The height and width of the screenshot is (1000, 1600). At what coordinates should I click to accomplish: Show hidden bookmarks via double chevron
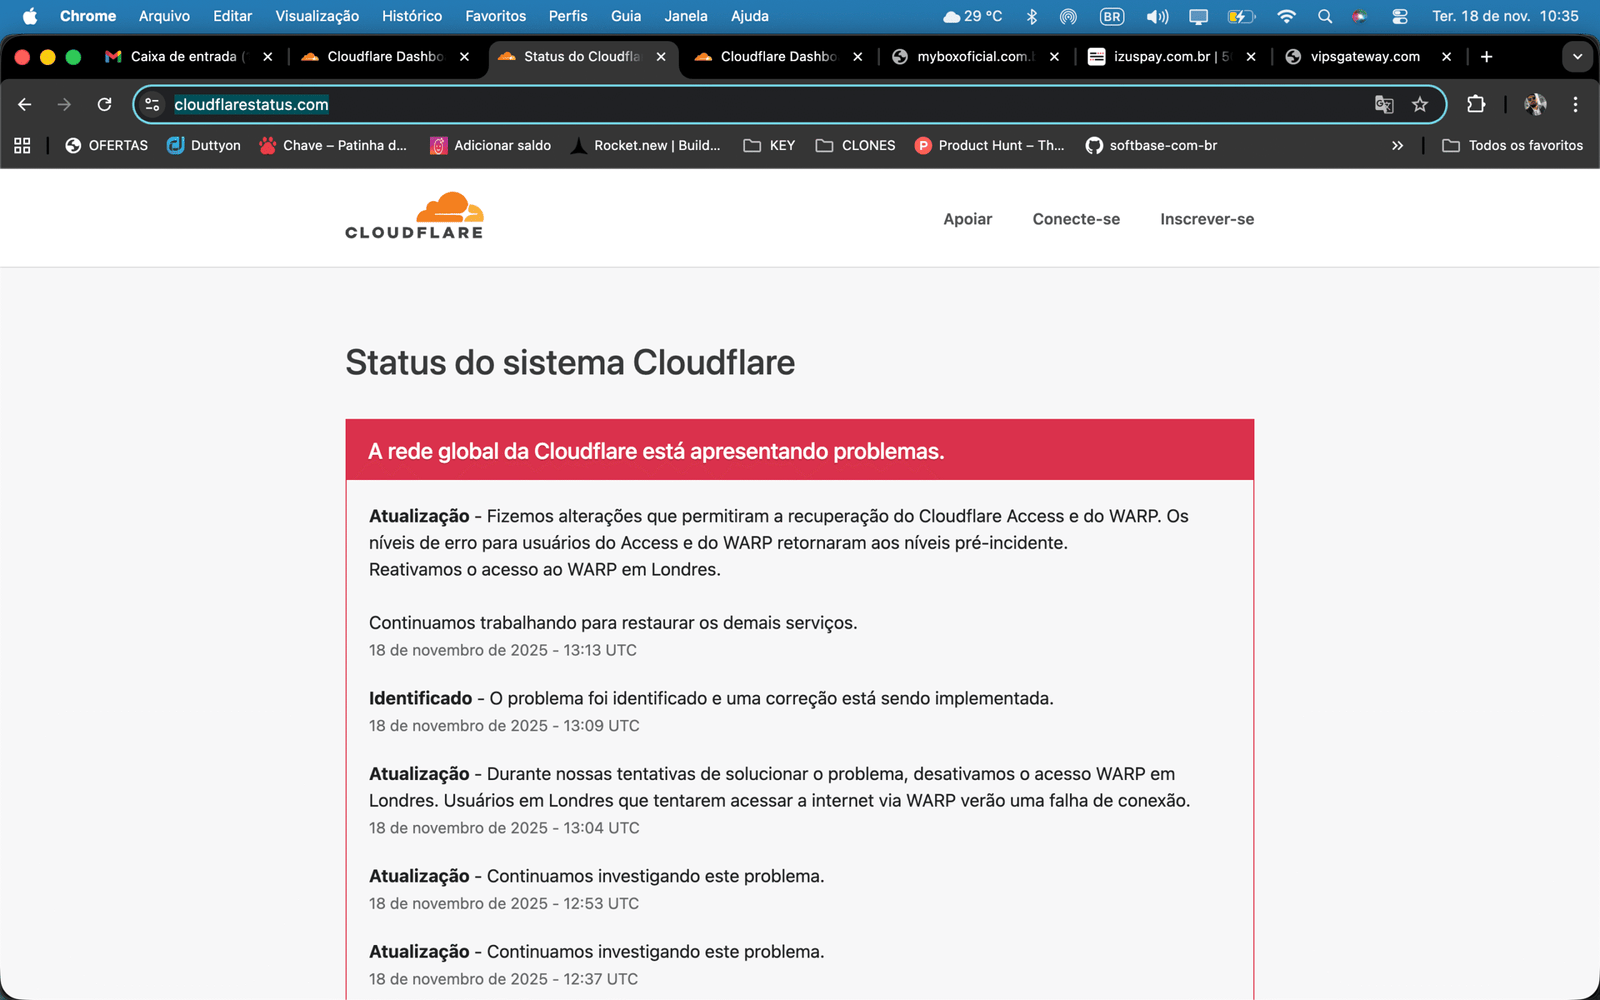point(1397,145)
